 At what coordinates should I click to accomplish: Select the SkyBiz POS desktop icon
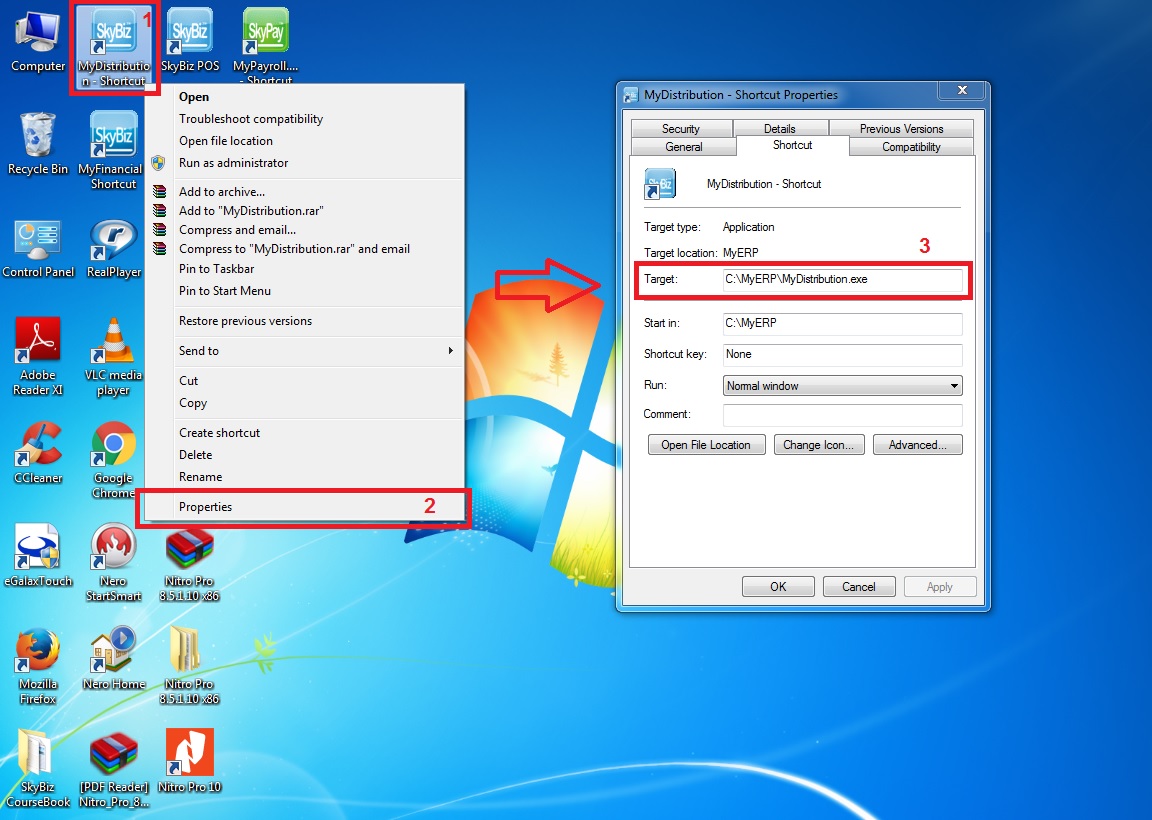point(189,34)
